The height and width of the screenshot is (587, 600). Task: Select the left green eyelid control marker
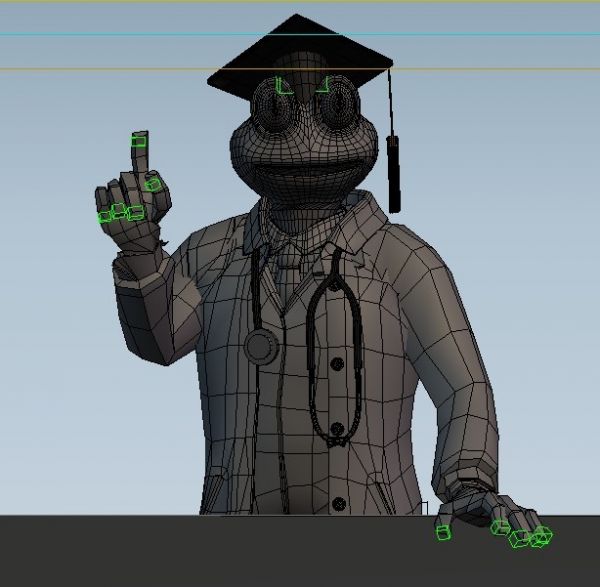click(282, 87)
